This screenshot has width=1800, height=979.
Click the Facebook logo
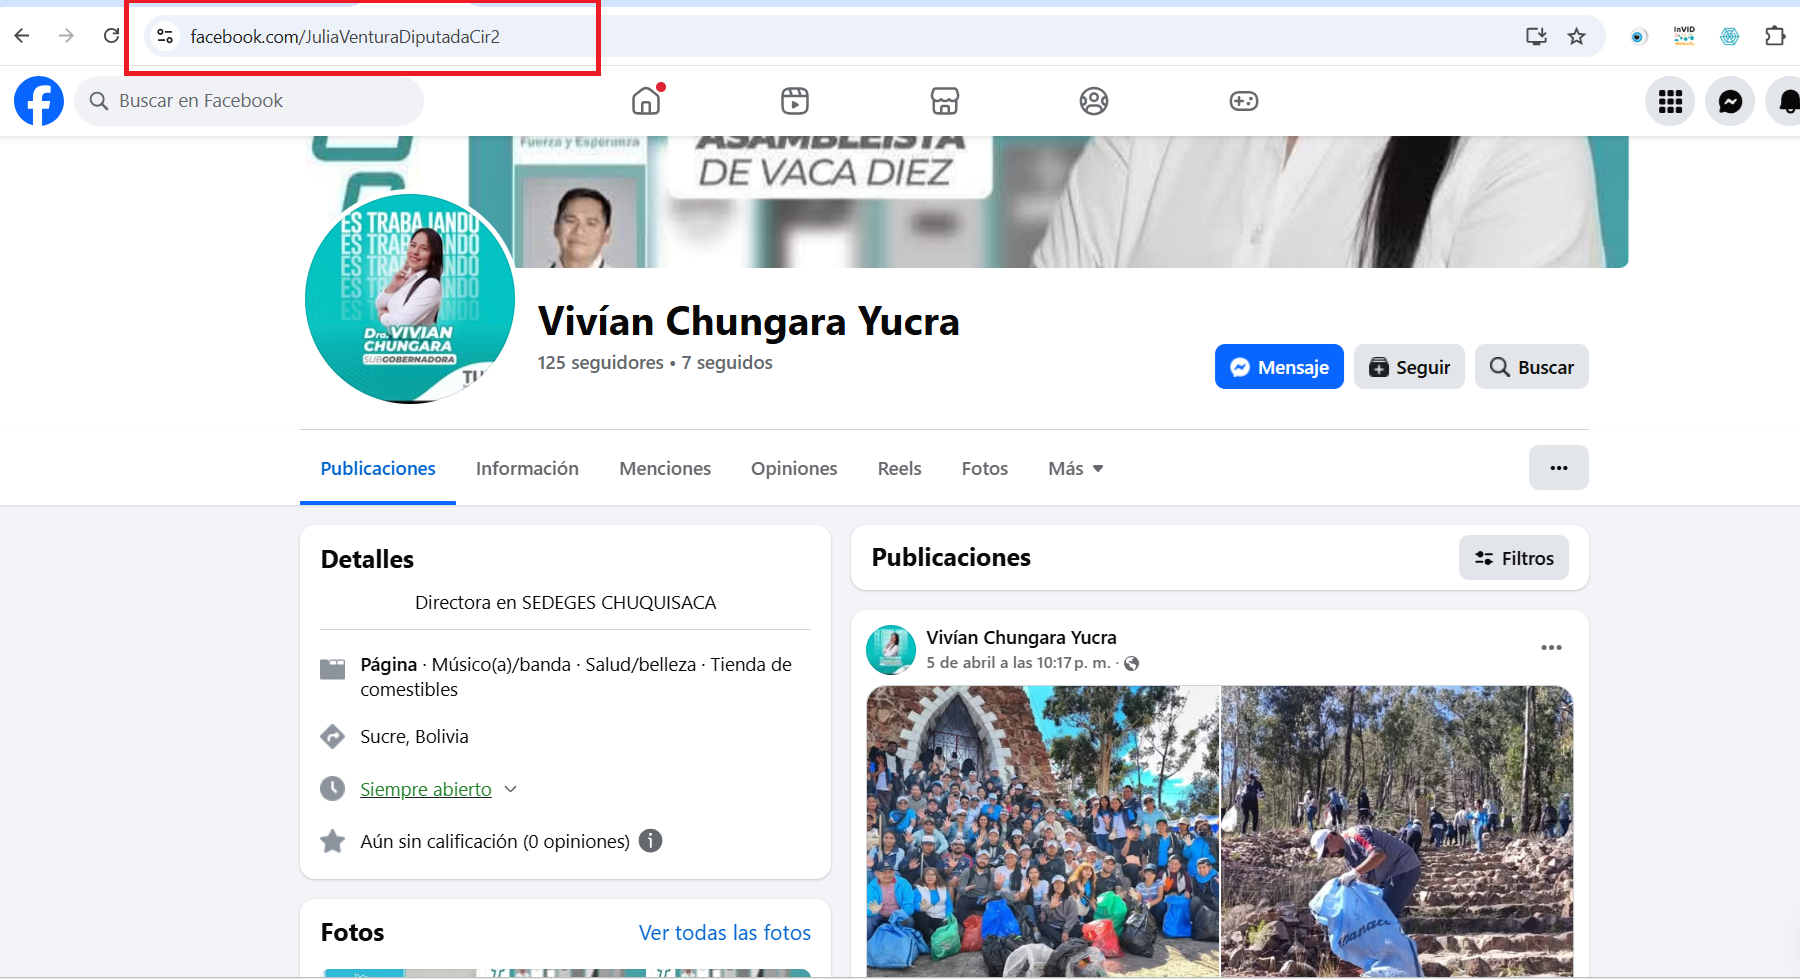[39, 101]
